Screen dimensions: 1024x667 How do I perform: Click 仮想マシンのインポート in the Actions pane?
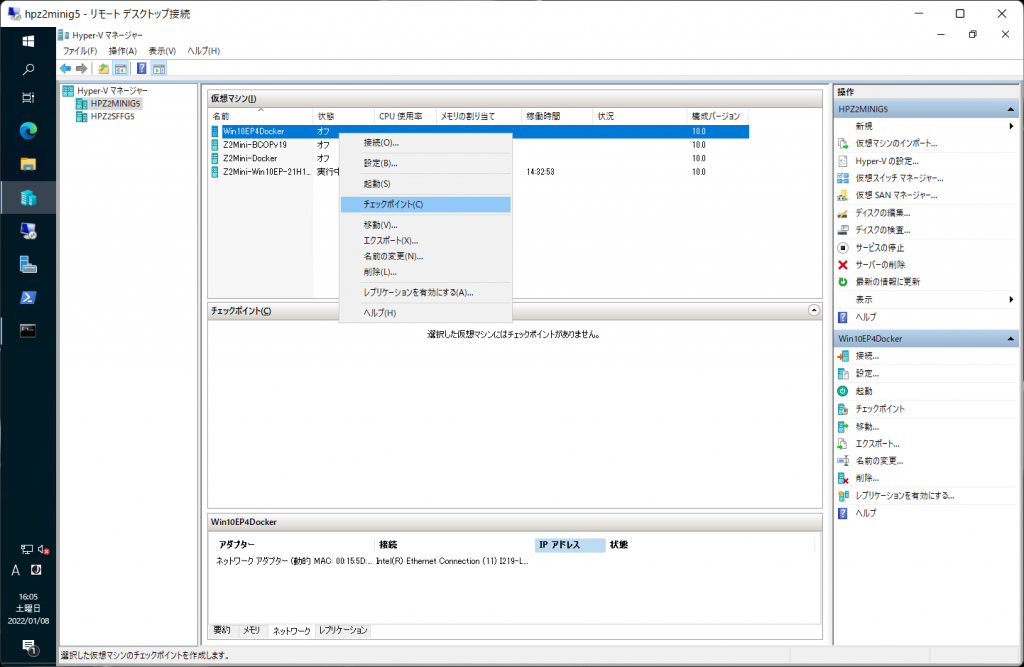coord(896,144)
